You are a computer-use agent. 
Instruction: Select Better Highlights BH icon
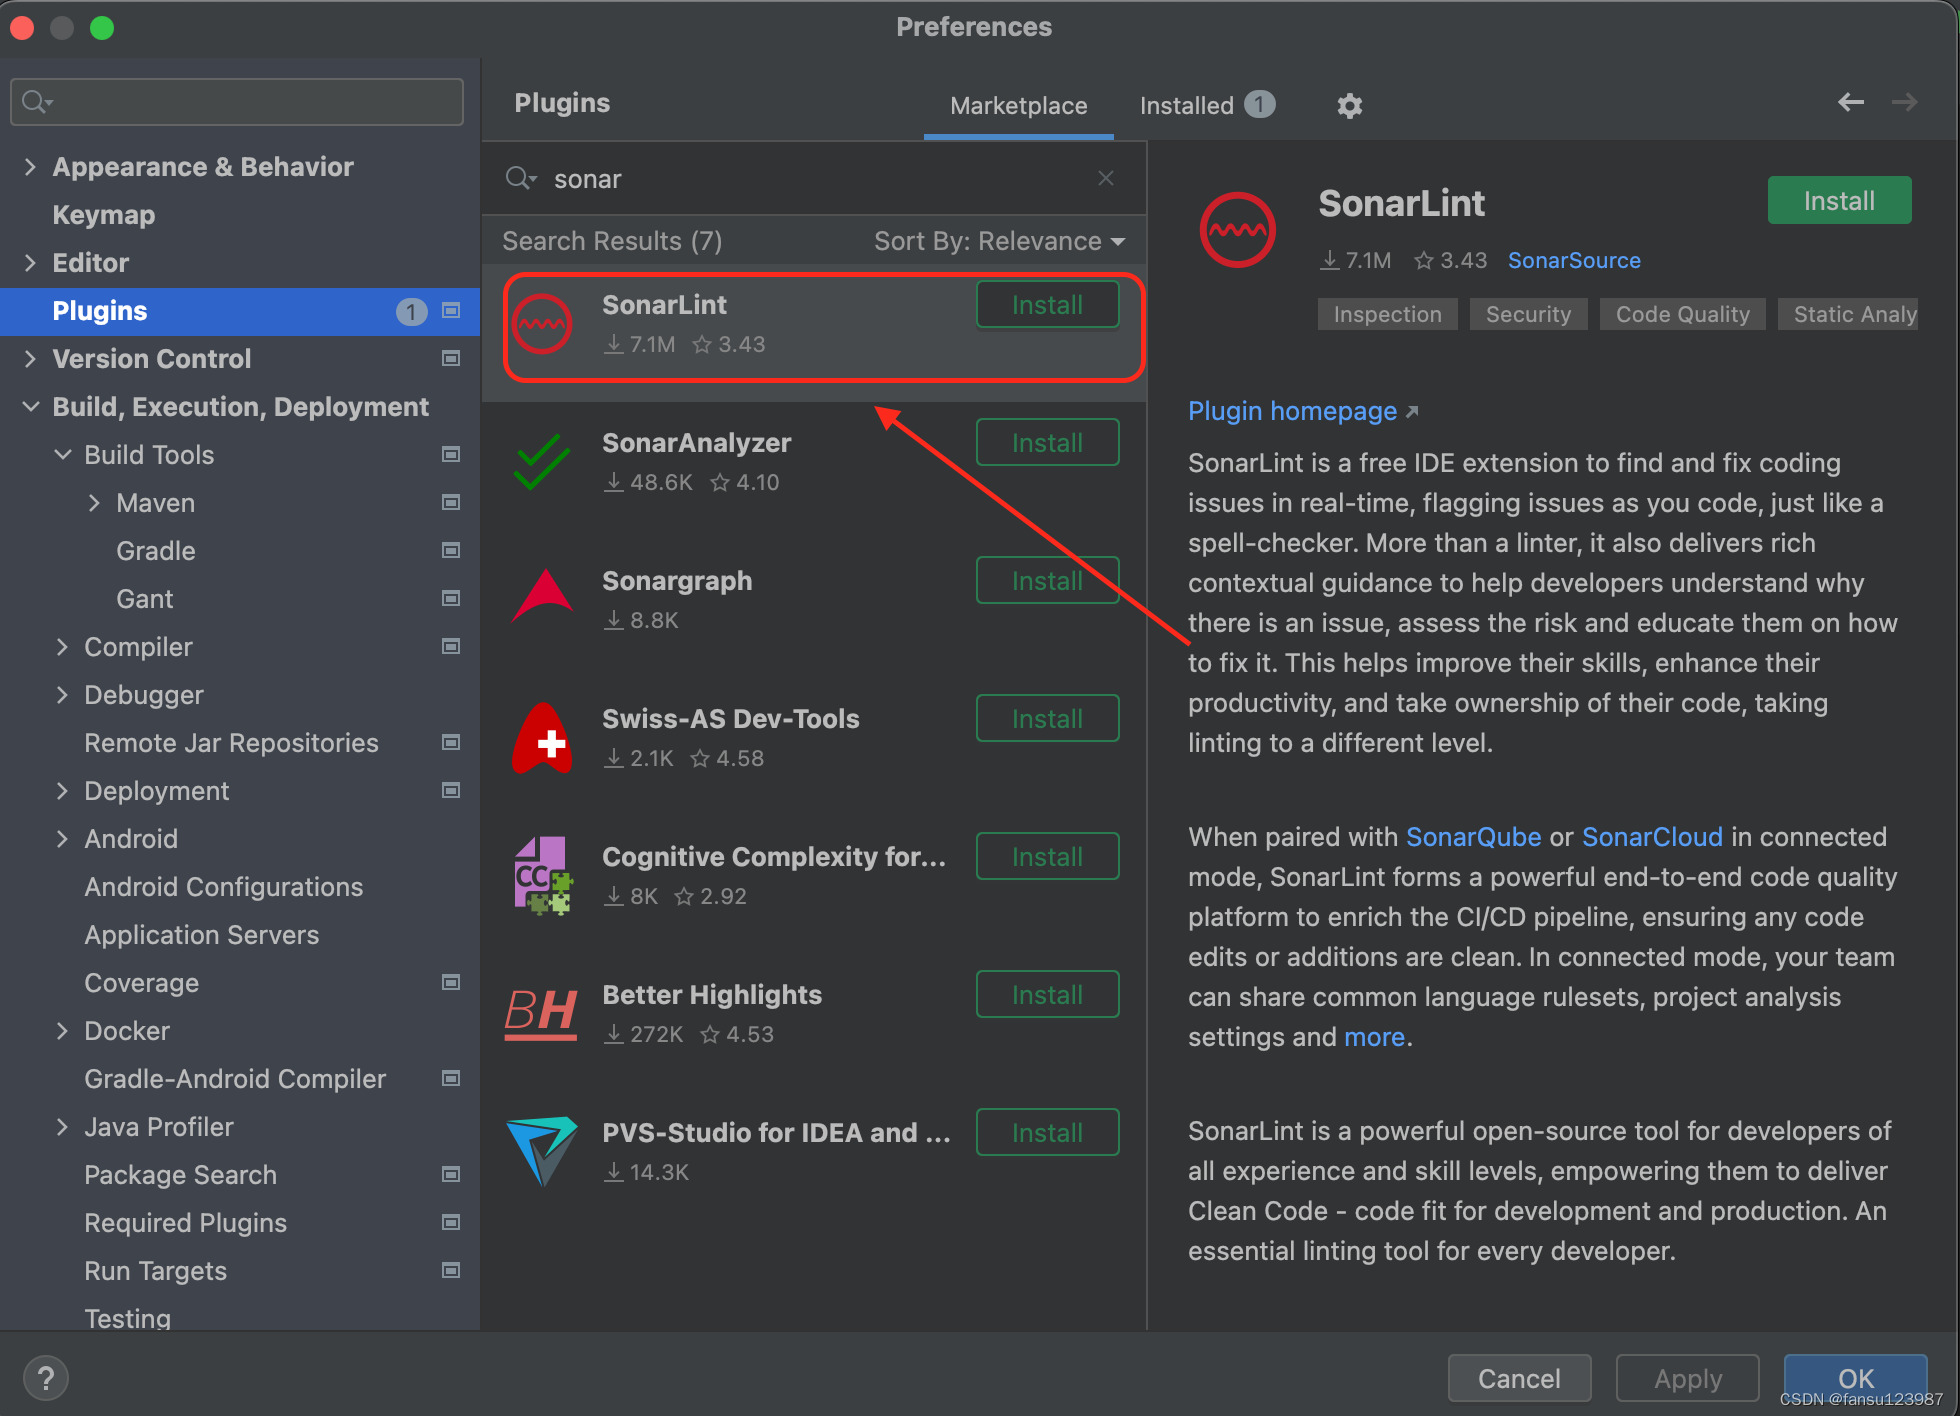tap(542, 1014)
